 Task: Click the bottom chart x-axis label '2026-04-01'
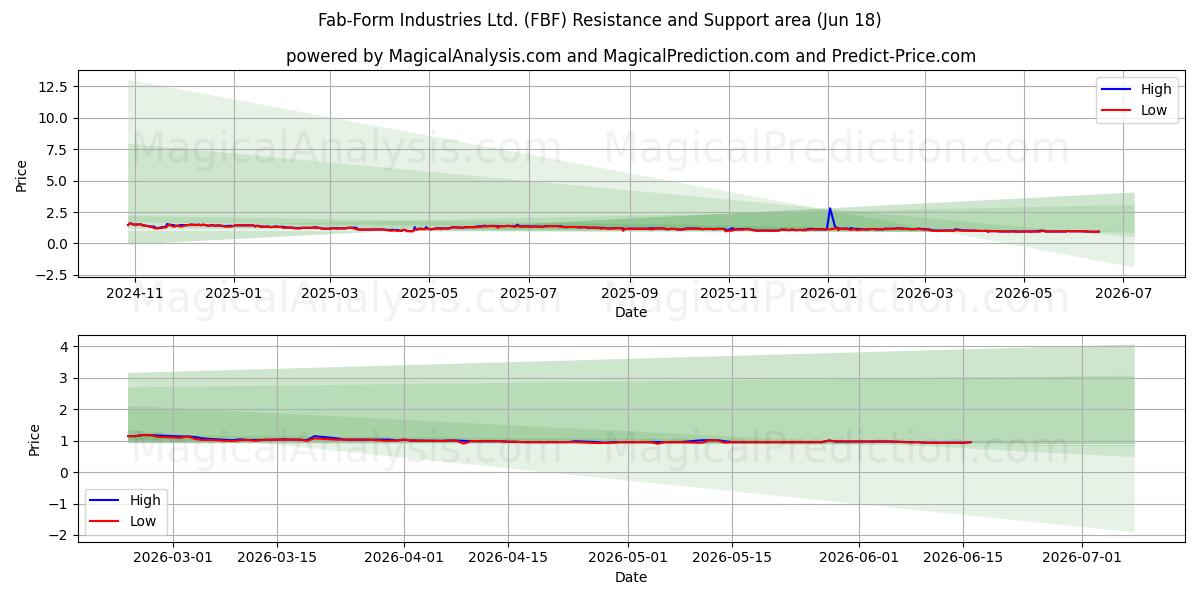pyautogui.click(x=404, y=558)
